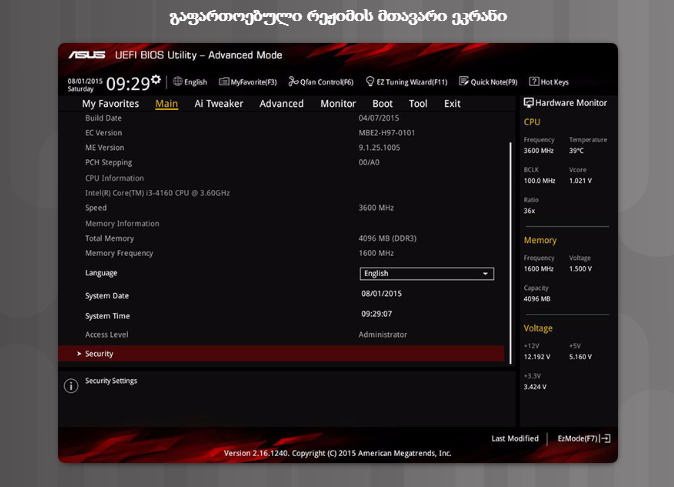Switch to the Ai Tweaker tab

(x=218, y=104)
